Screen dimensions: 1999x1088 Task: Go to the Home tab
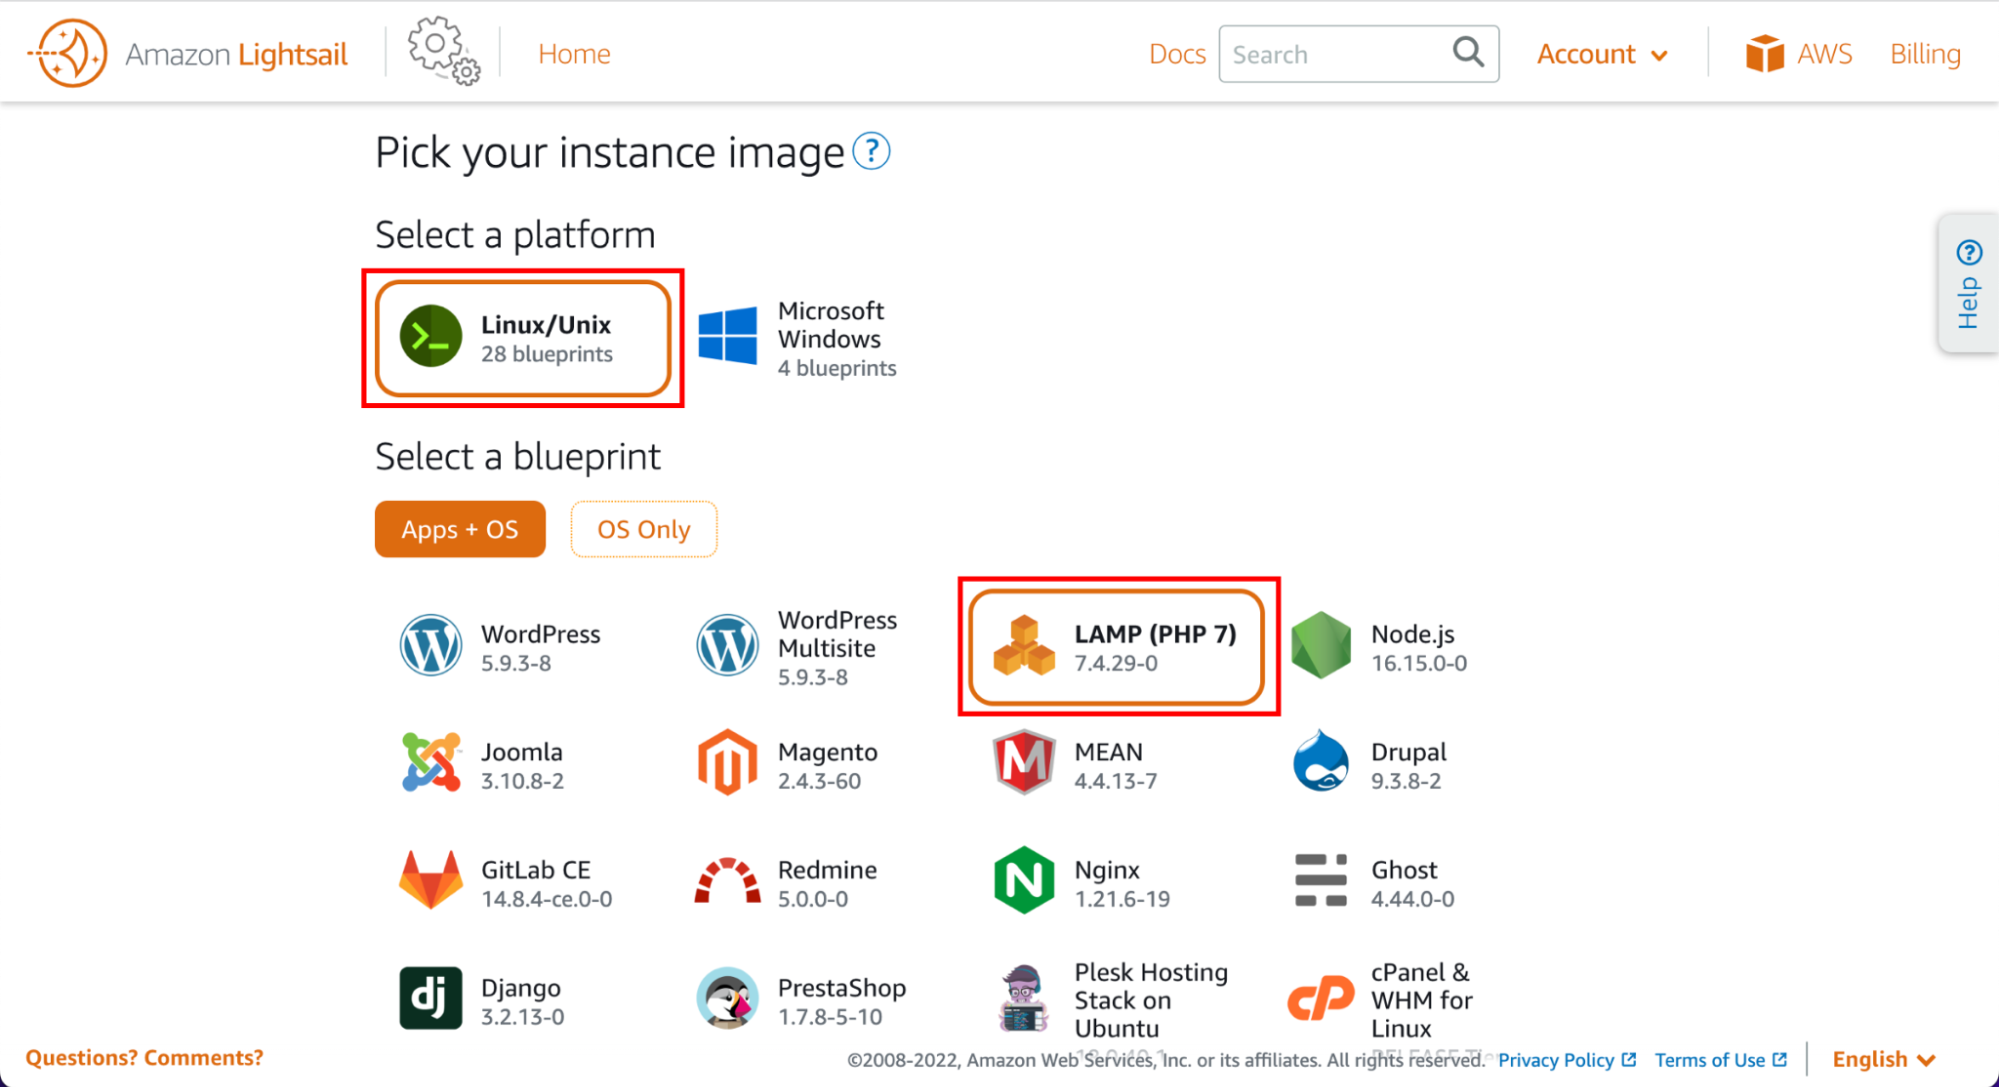(x=573, y=54)
